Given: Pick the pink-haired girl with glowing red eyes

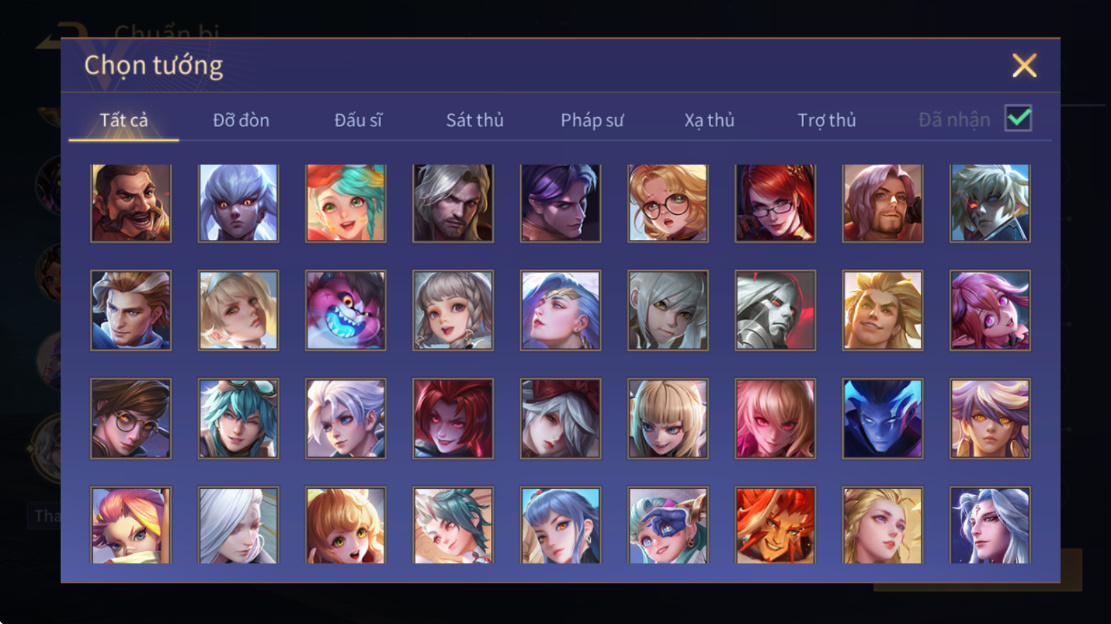Looking at the screenshot, I should tap(775, 419).
